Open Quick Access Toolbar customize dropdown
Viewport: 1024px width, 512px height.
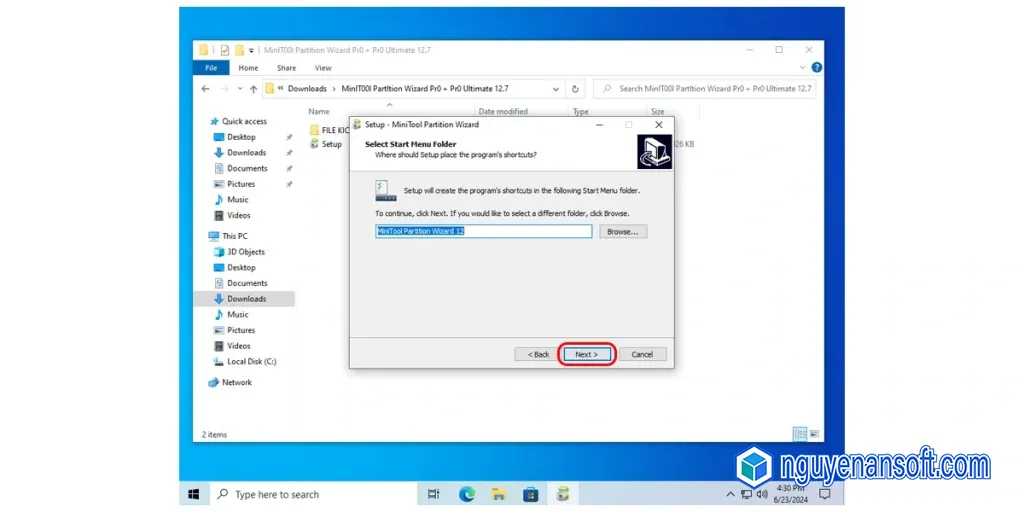(251, 50)
